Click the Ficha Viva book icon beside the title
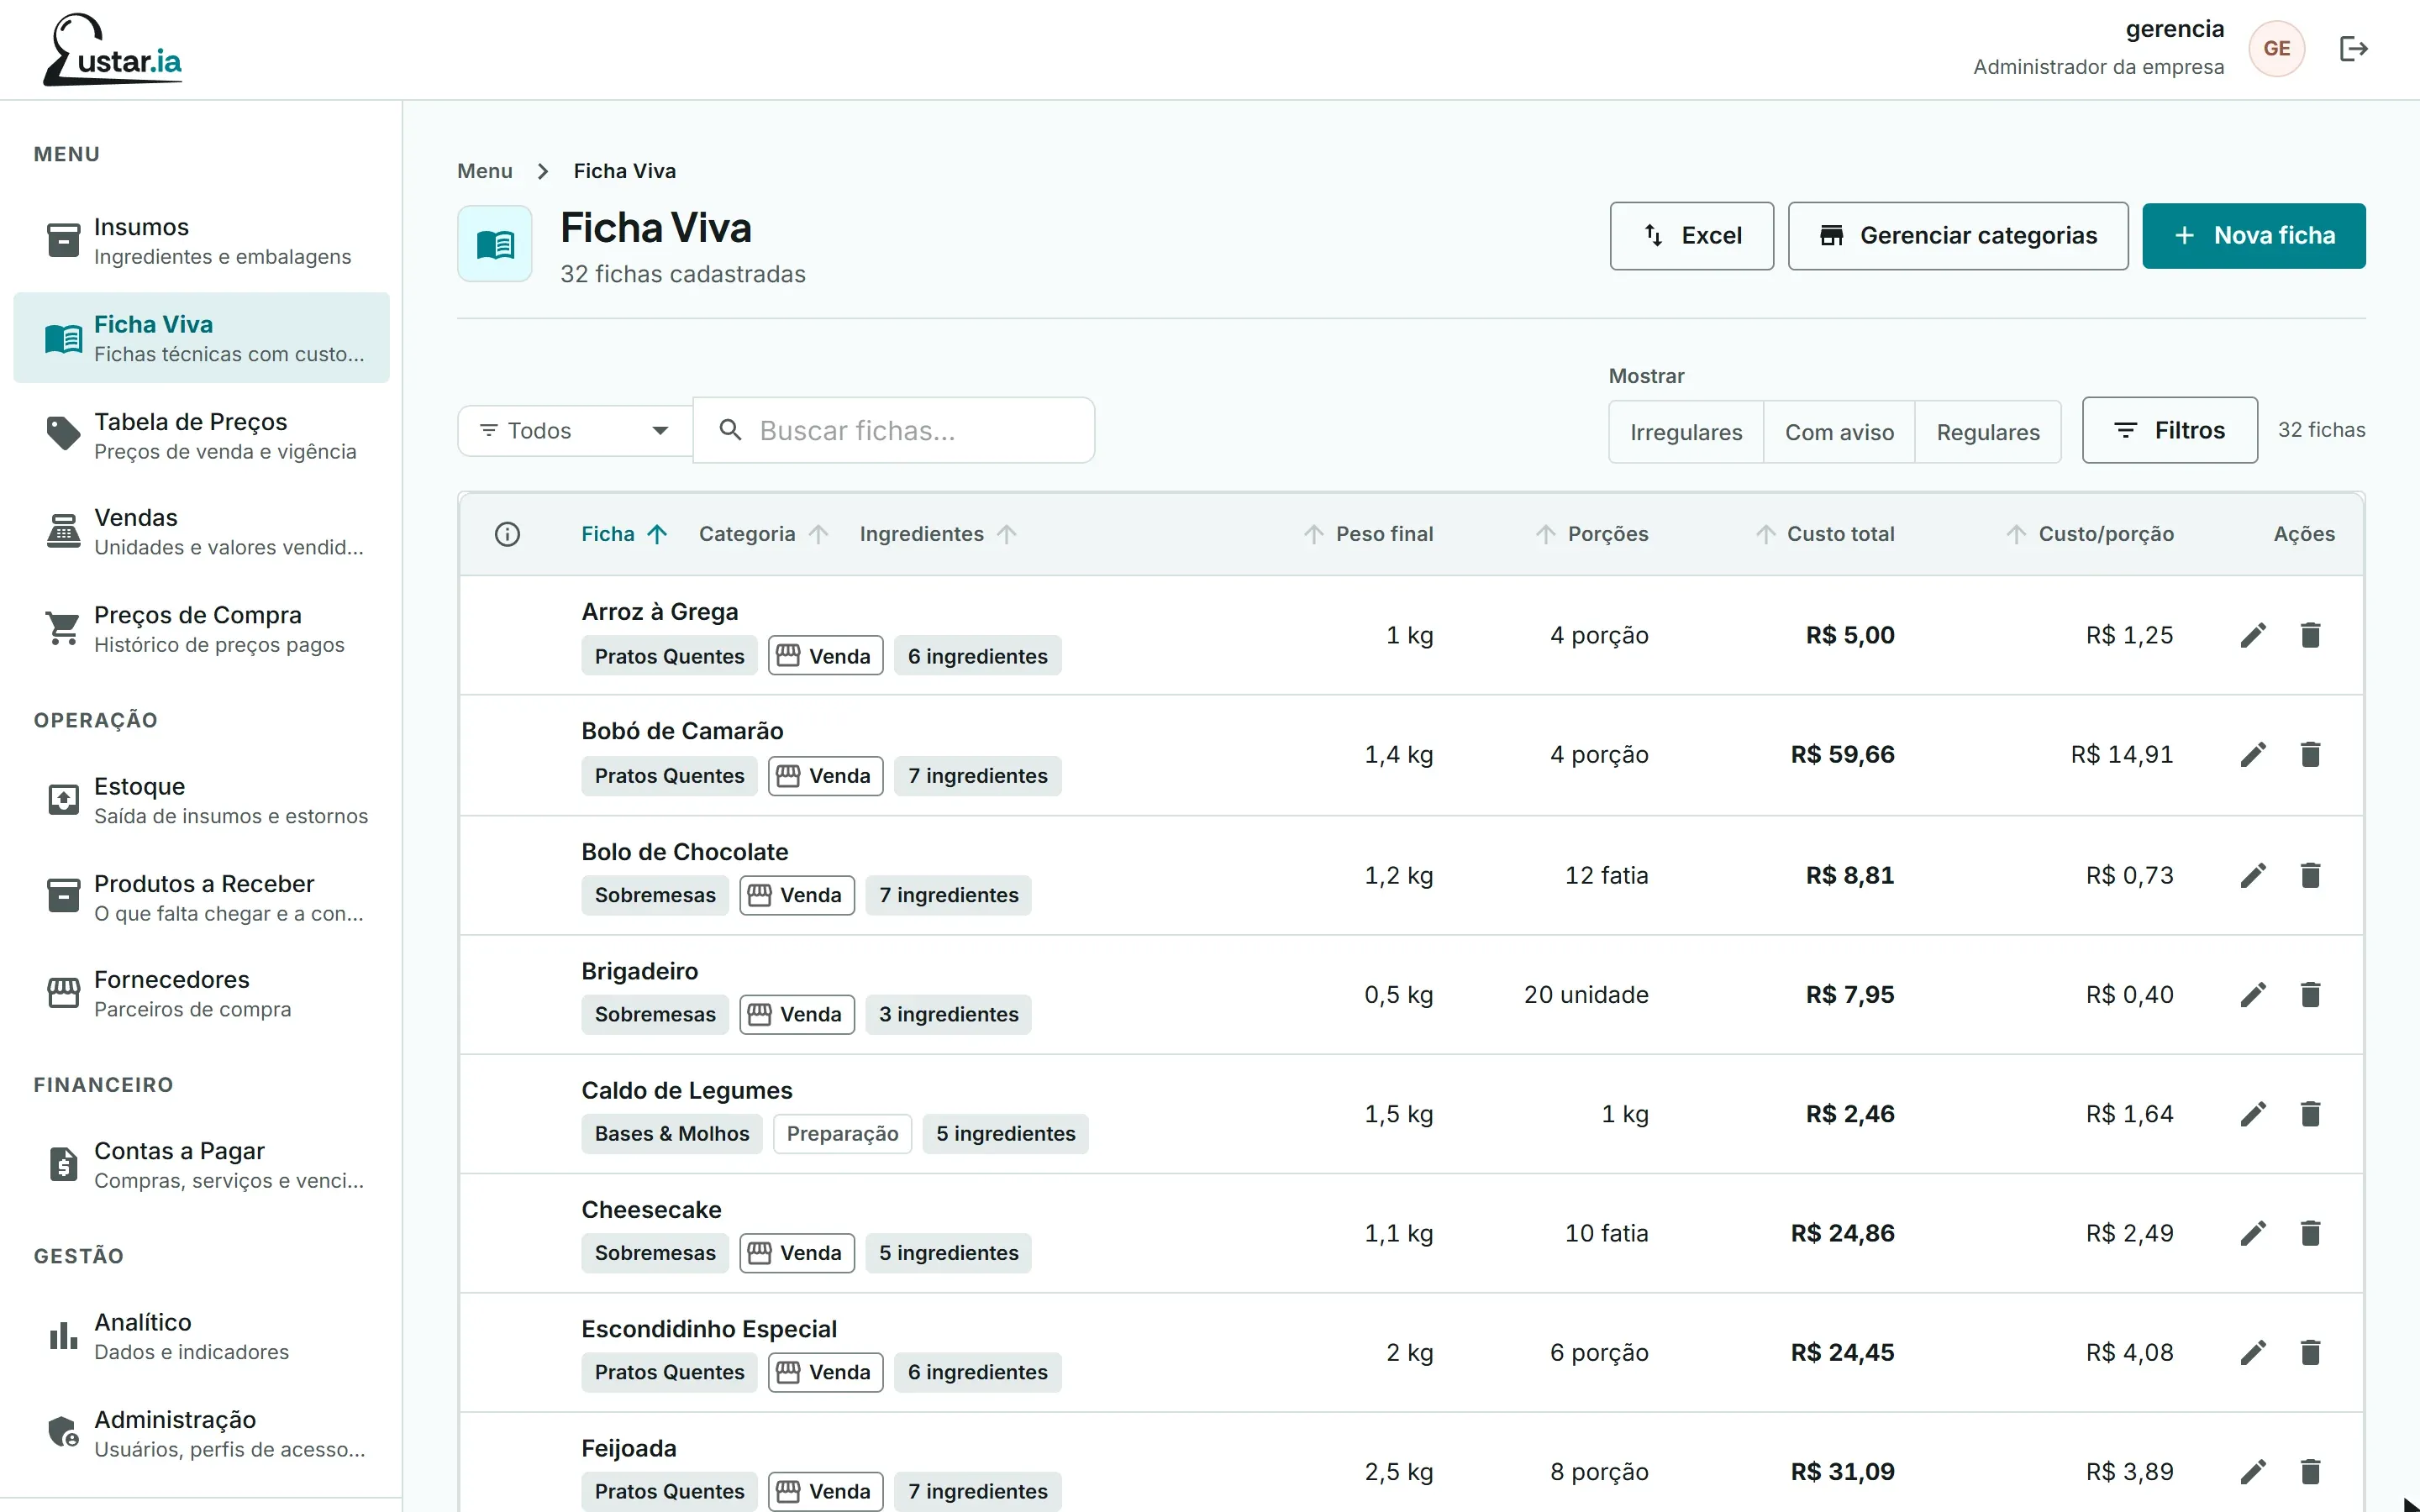Image resolution: width=2420 pixels, height=1512 pixels. point(495,243)
